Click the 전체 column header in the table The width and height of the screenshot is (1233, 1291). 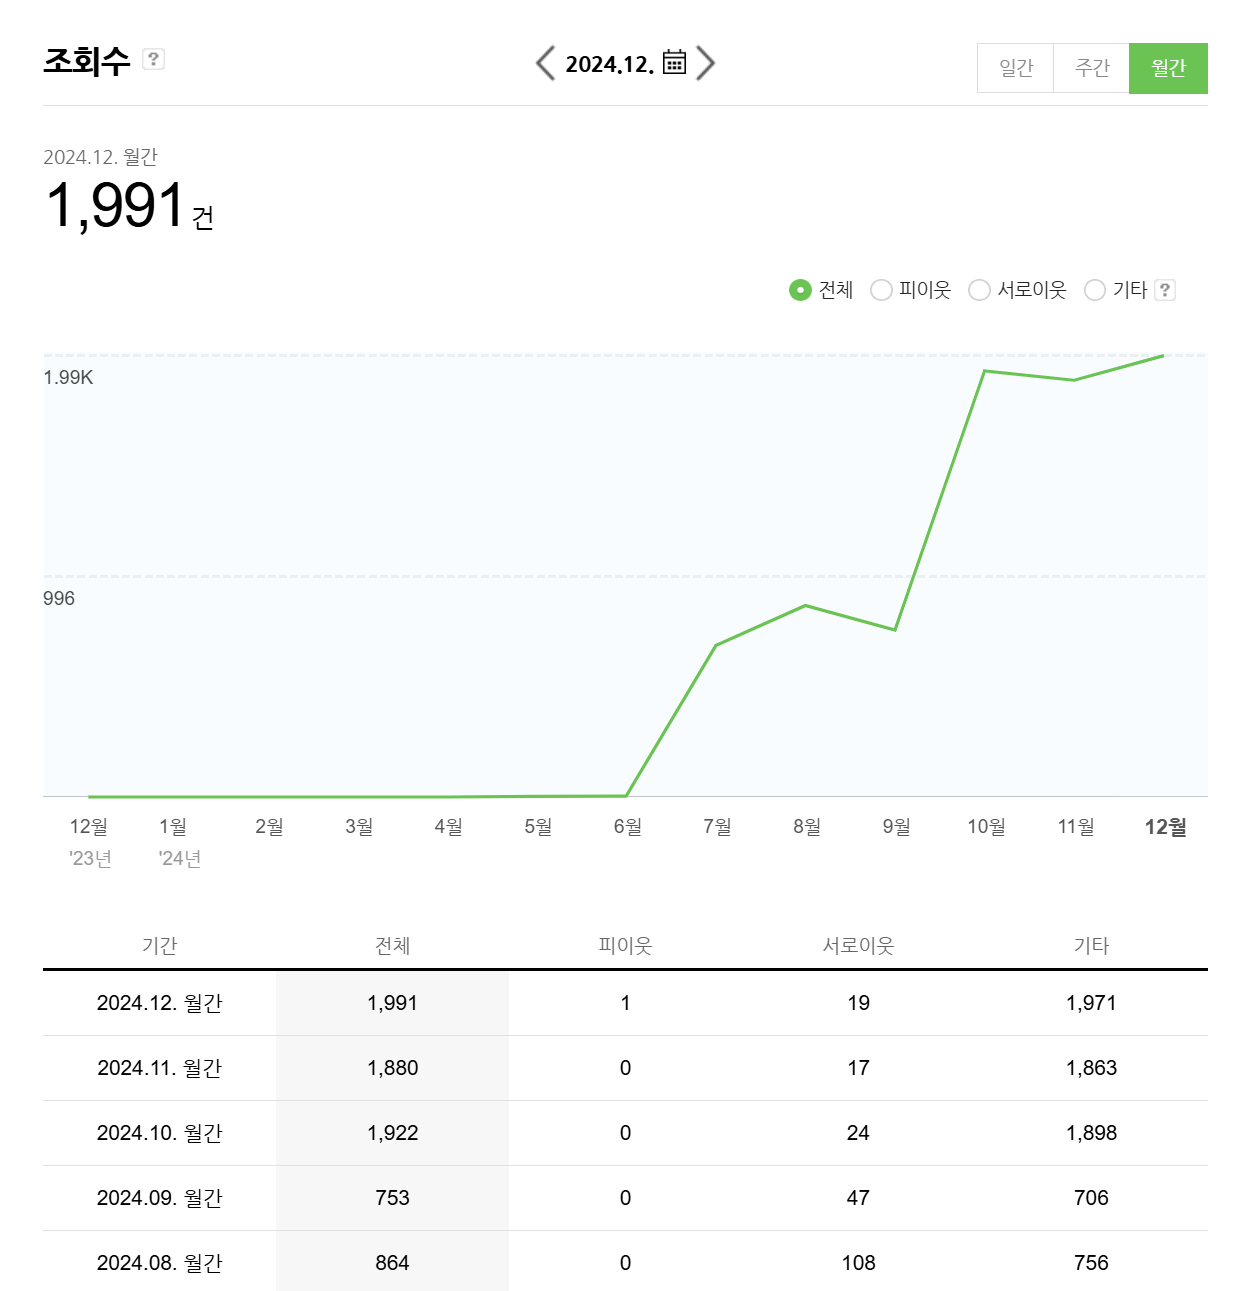pyautogui.click(x=393, y=944)
